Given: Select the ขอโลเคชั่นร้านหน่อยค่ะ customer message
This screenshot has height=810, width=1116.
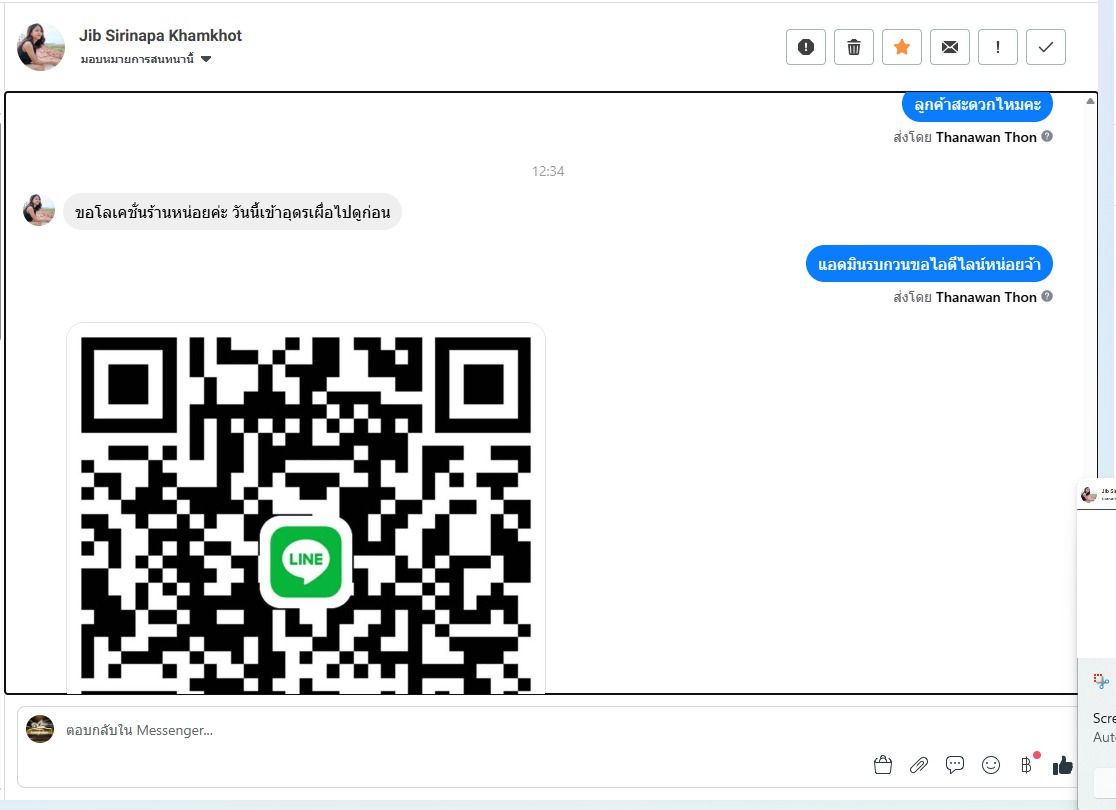Looking at the screenshot, I should (x=233, y=212).
